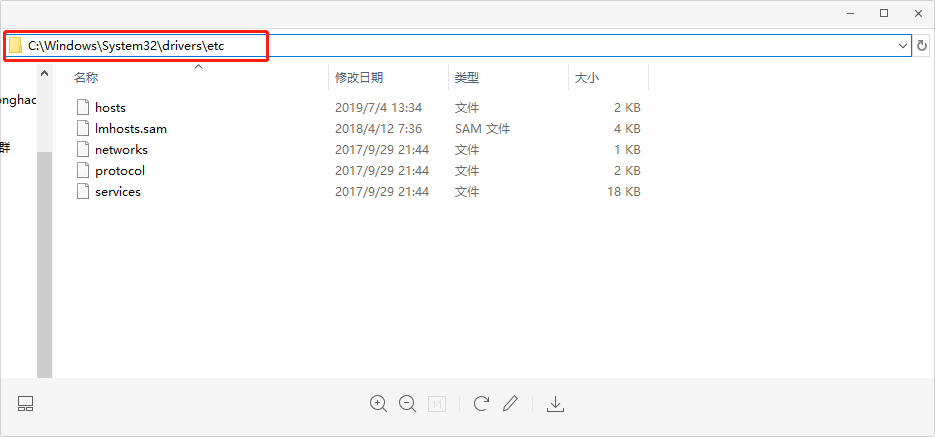Click the address bar path text
The height and width of the screenshot is (437, 935).
pos(125,46)
